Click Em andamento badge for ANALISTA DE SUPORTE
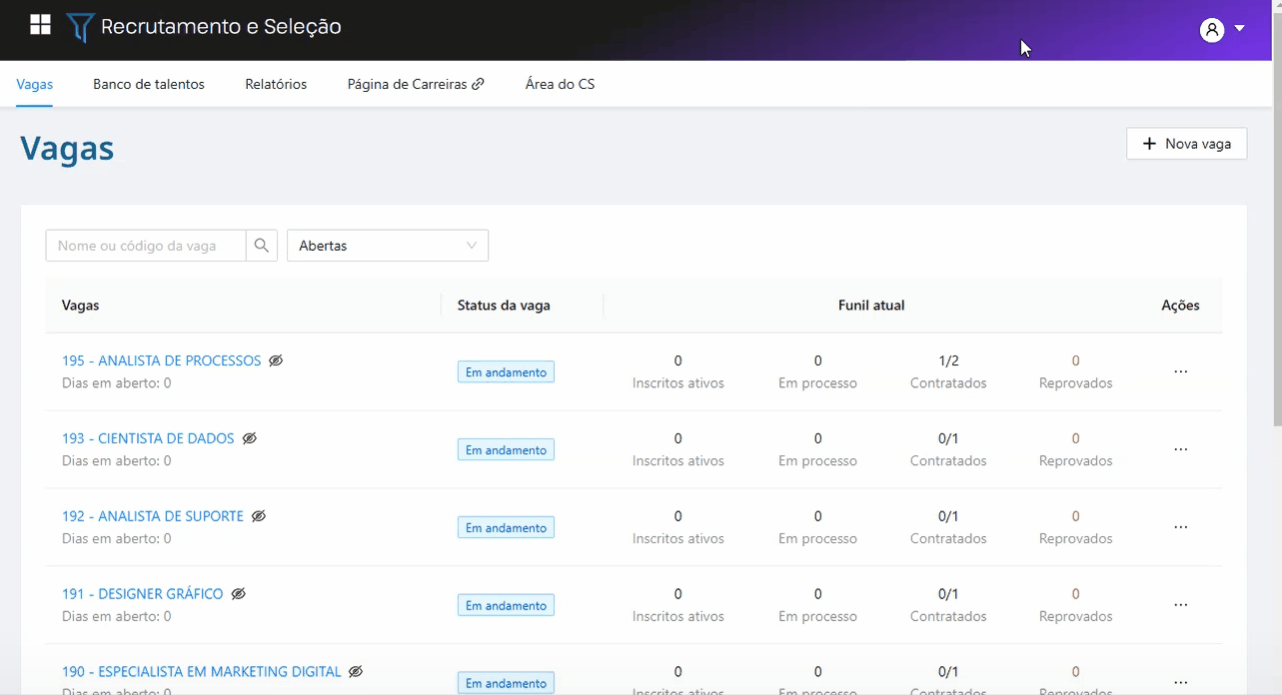The image size is (1282, 695). click(506, 527)
